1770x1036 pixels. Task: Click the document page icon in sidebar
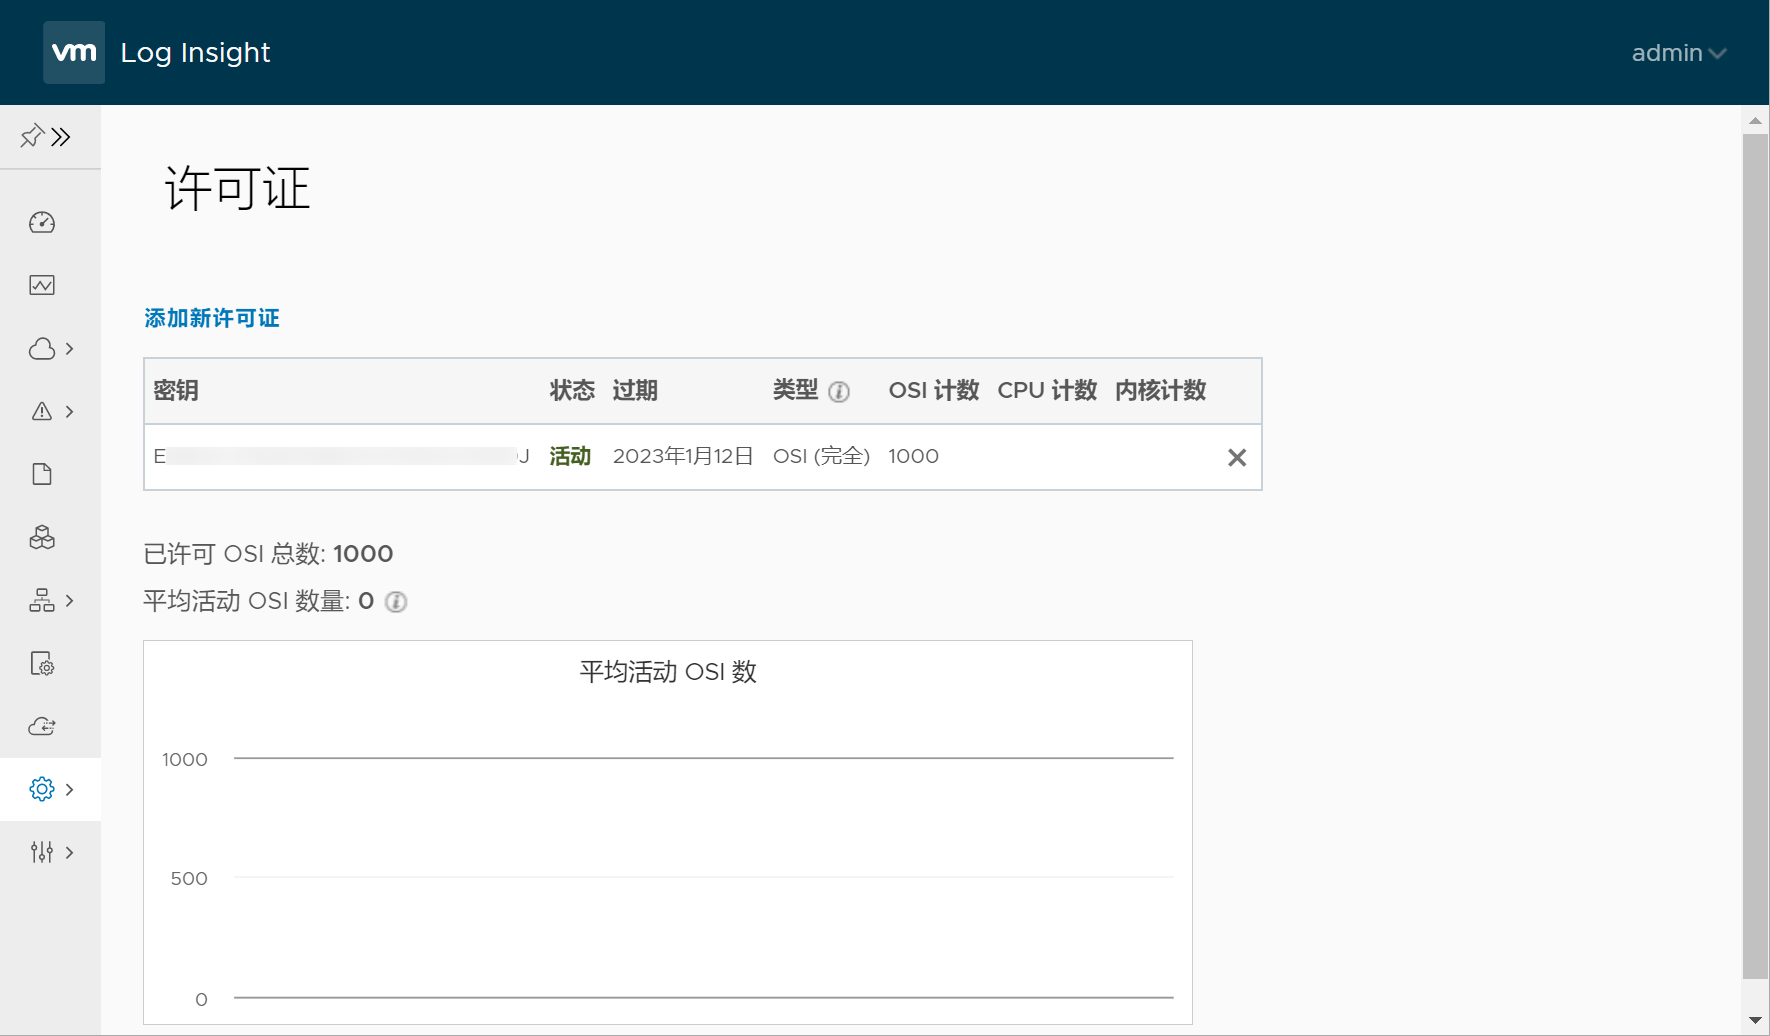[42, 474]
